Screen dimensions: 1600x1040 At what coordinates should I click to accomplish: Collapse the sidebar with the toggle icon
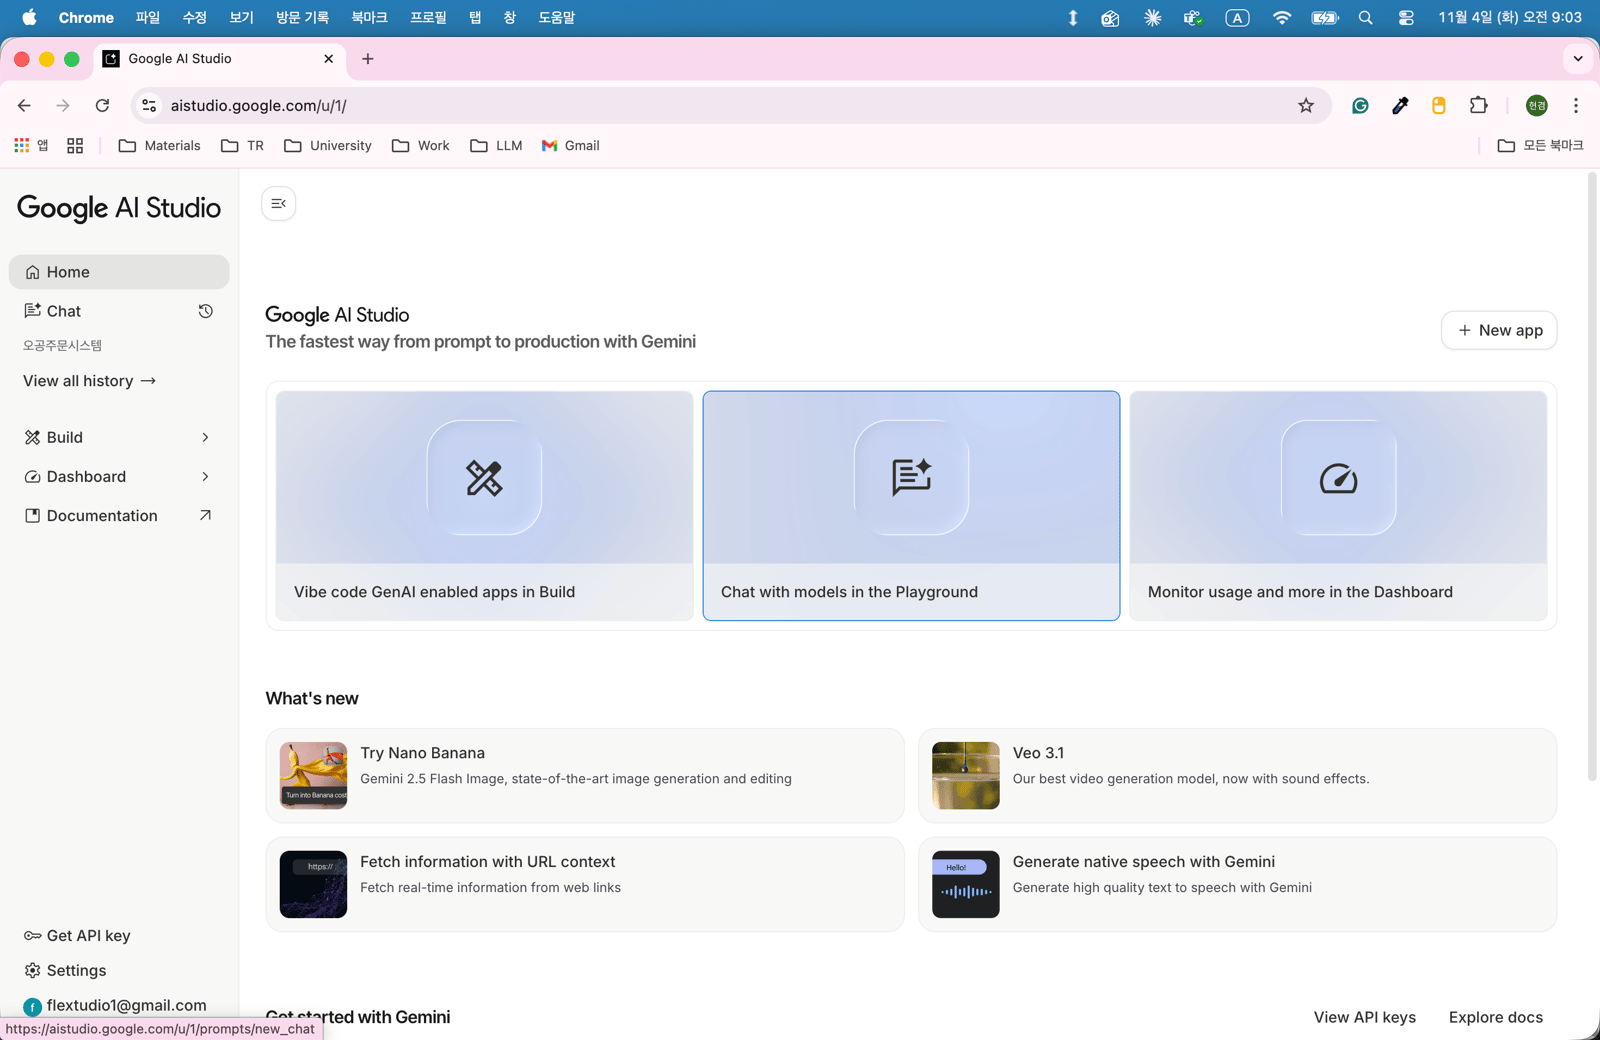click(x=278, y=204)
